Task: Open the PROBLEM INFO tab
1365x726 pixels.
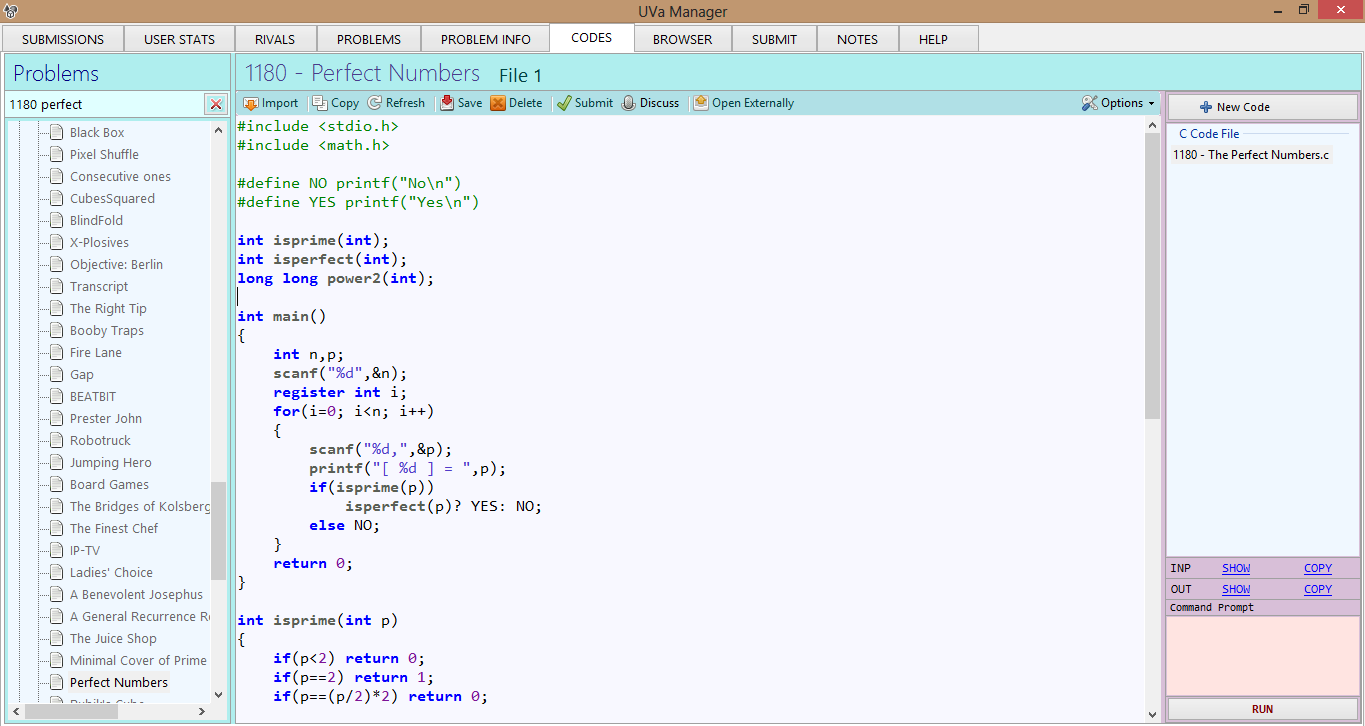Action: (x=486, y=39)
